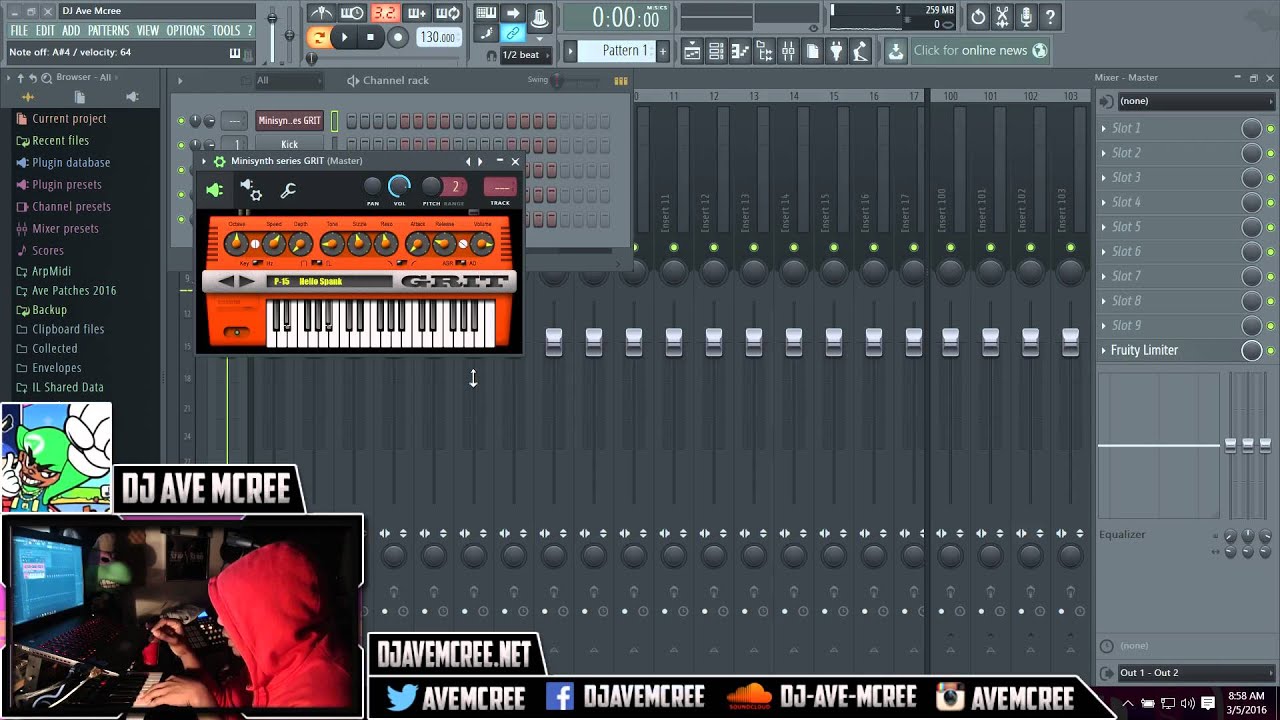Viewport: 1280px width, 720px height.
Task: Open GRIT plugin detailed settings gear
Action: [x=251, y=189]
